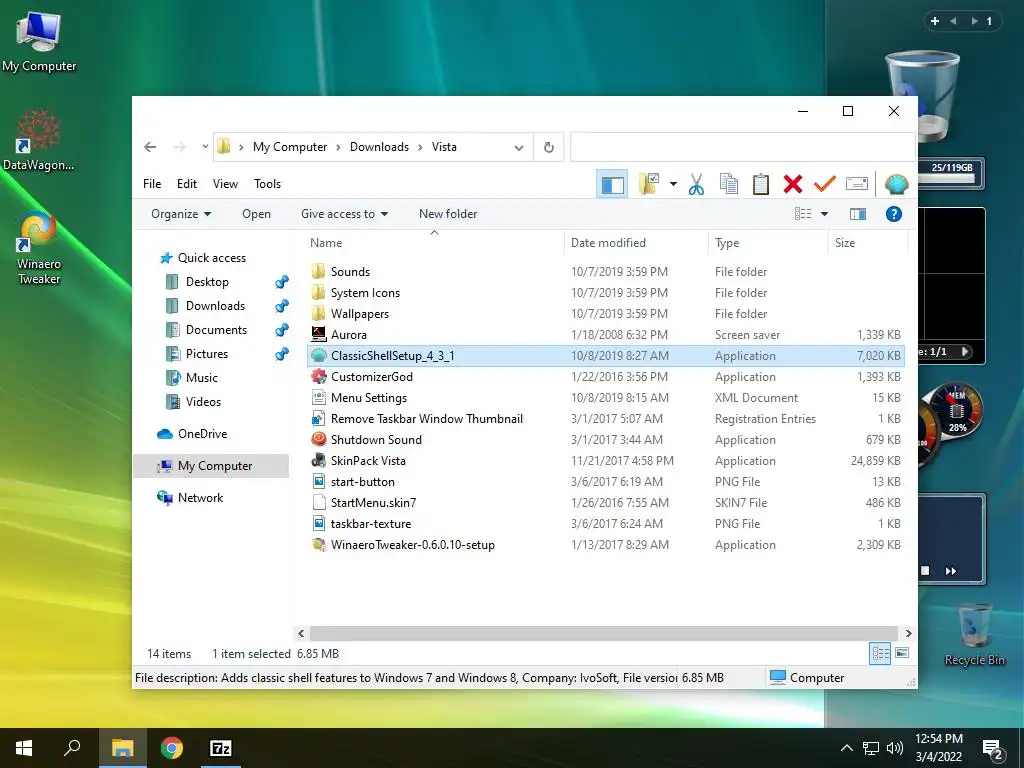Switch to details view status bar icon
Screen dimensions: 1024x768
880,653
